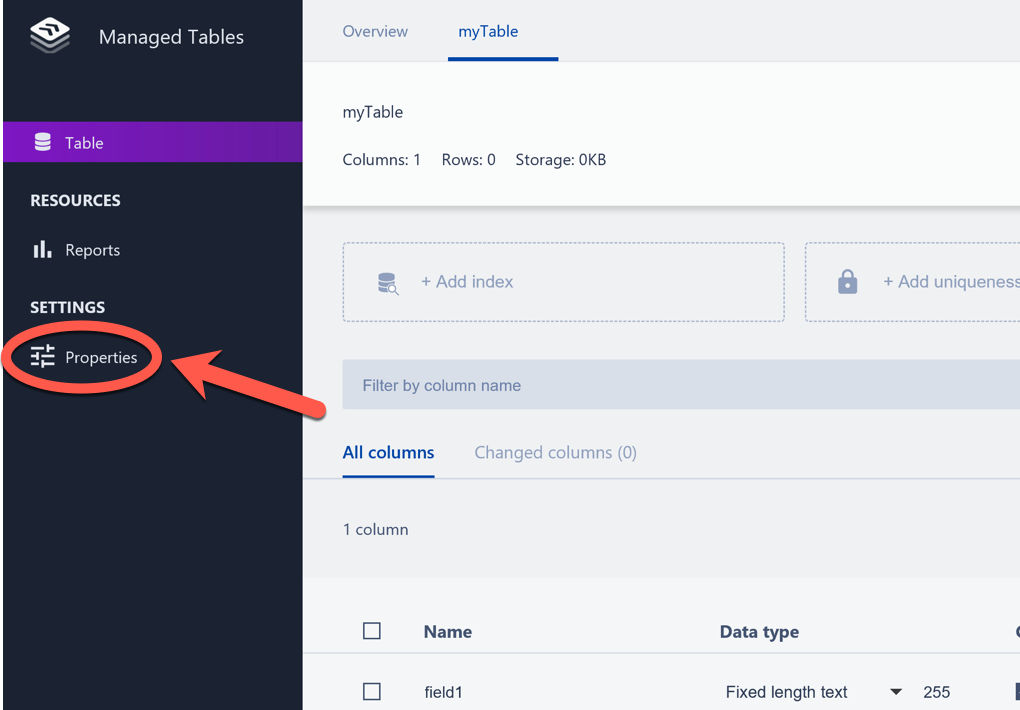
Task: Click the Managed Tables logo icon
Action: (x=50, y=36)
